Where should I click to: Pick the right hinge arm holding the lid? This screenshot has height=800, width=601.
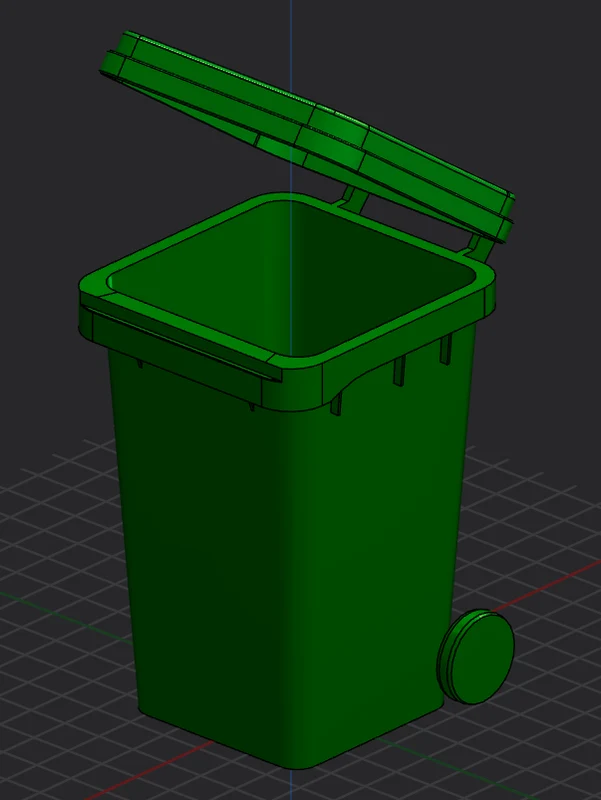pyautogui.click(x=480, y=247)
